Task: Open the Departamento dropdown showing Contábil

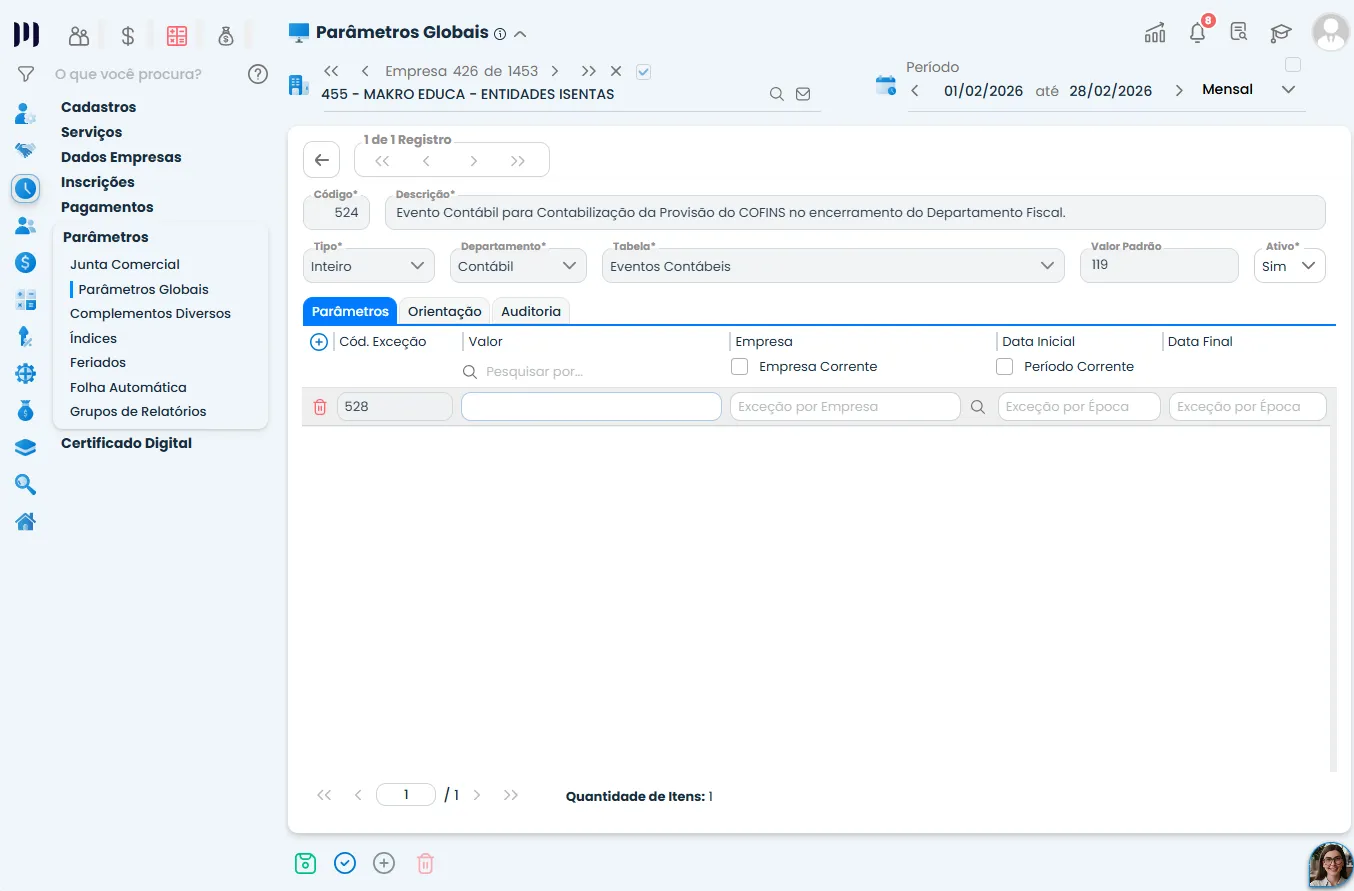Action: tap(518, 266)
